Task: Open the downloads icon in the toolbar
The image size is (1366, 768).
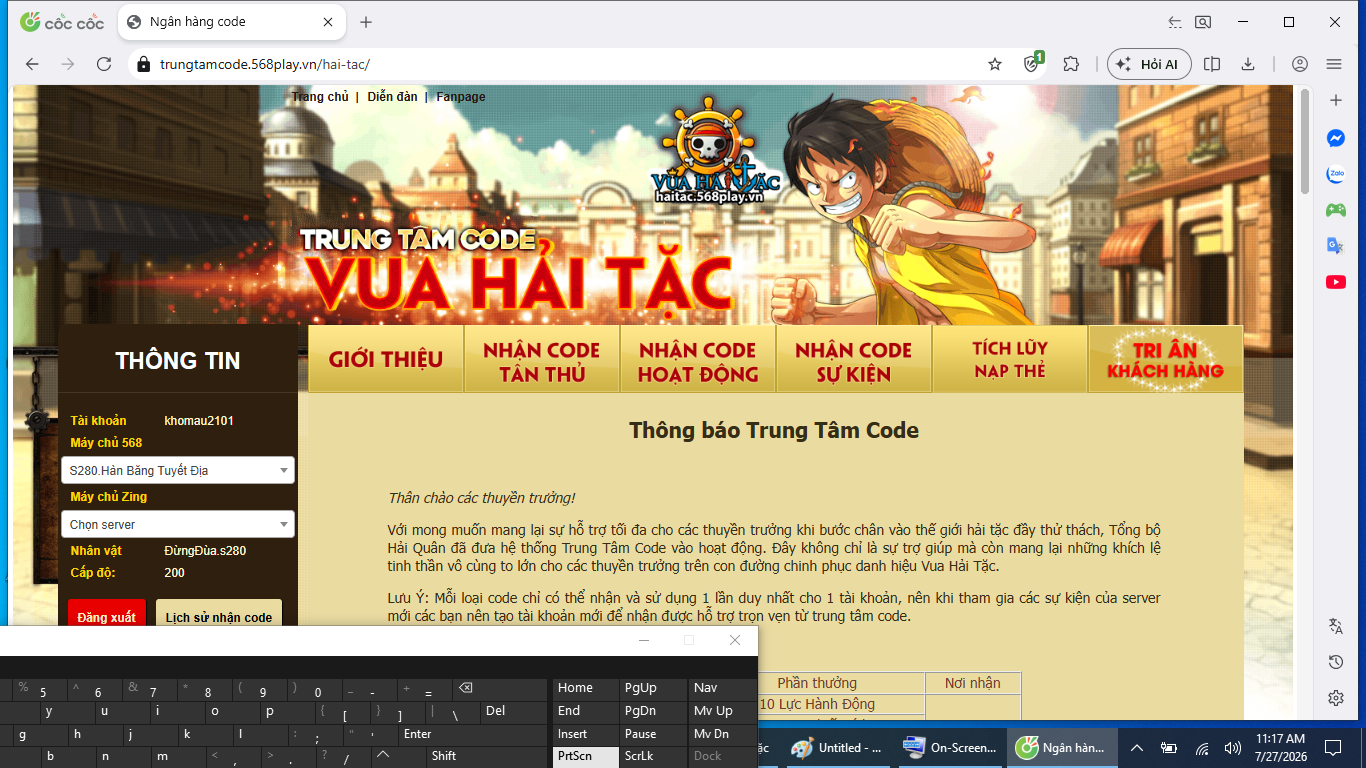Action: [x=1248, y=64]
